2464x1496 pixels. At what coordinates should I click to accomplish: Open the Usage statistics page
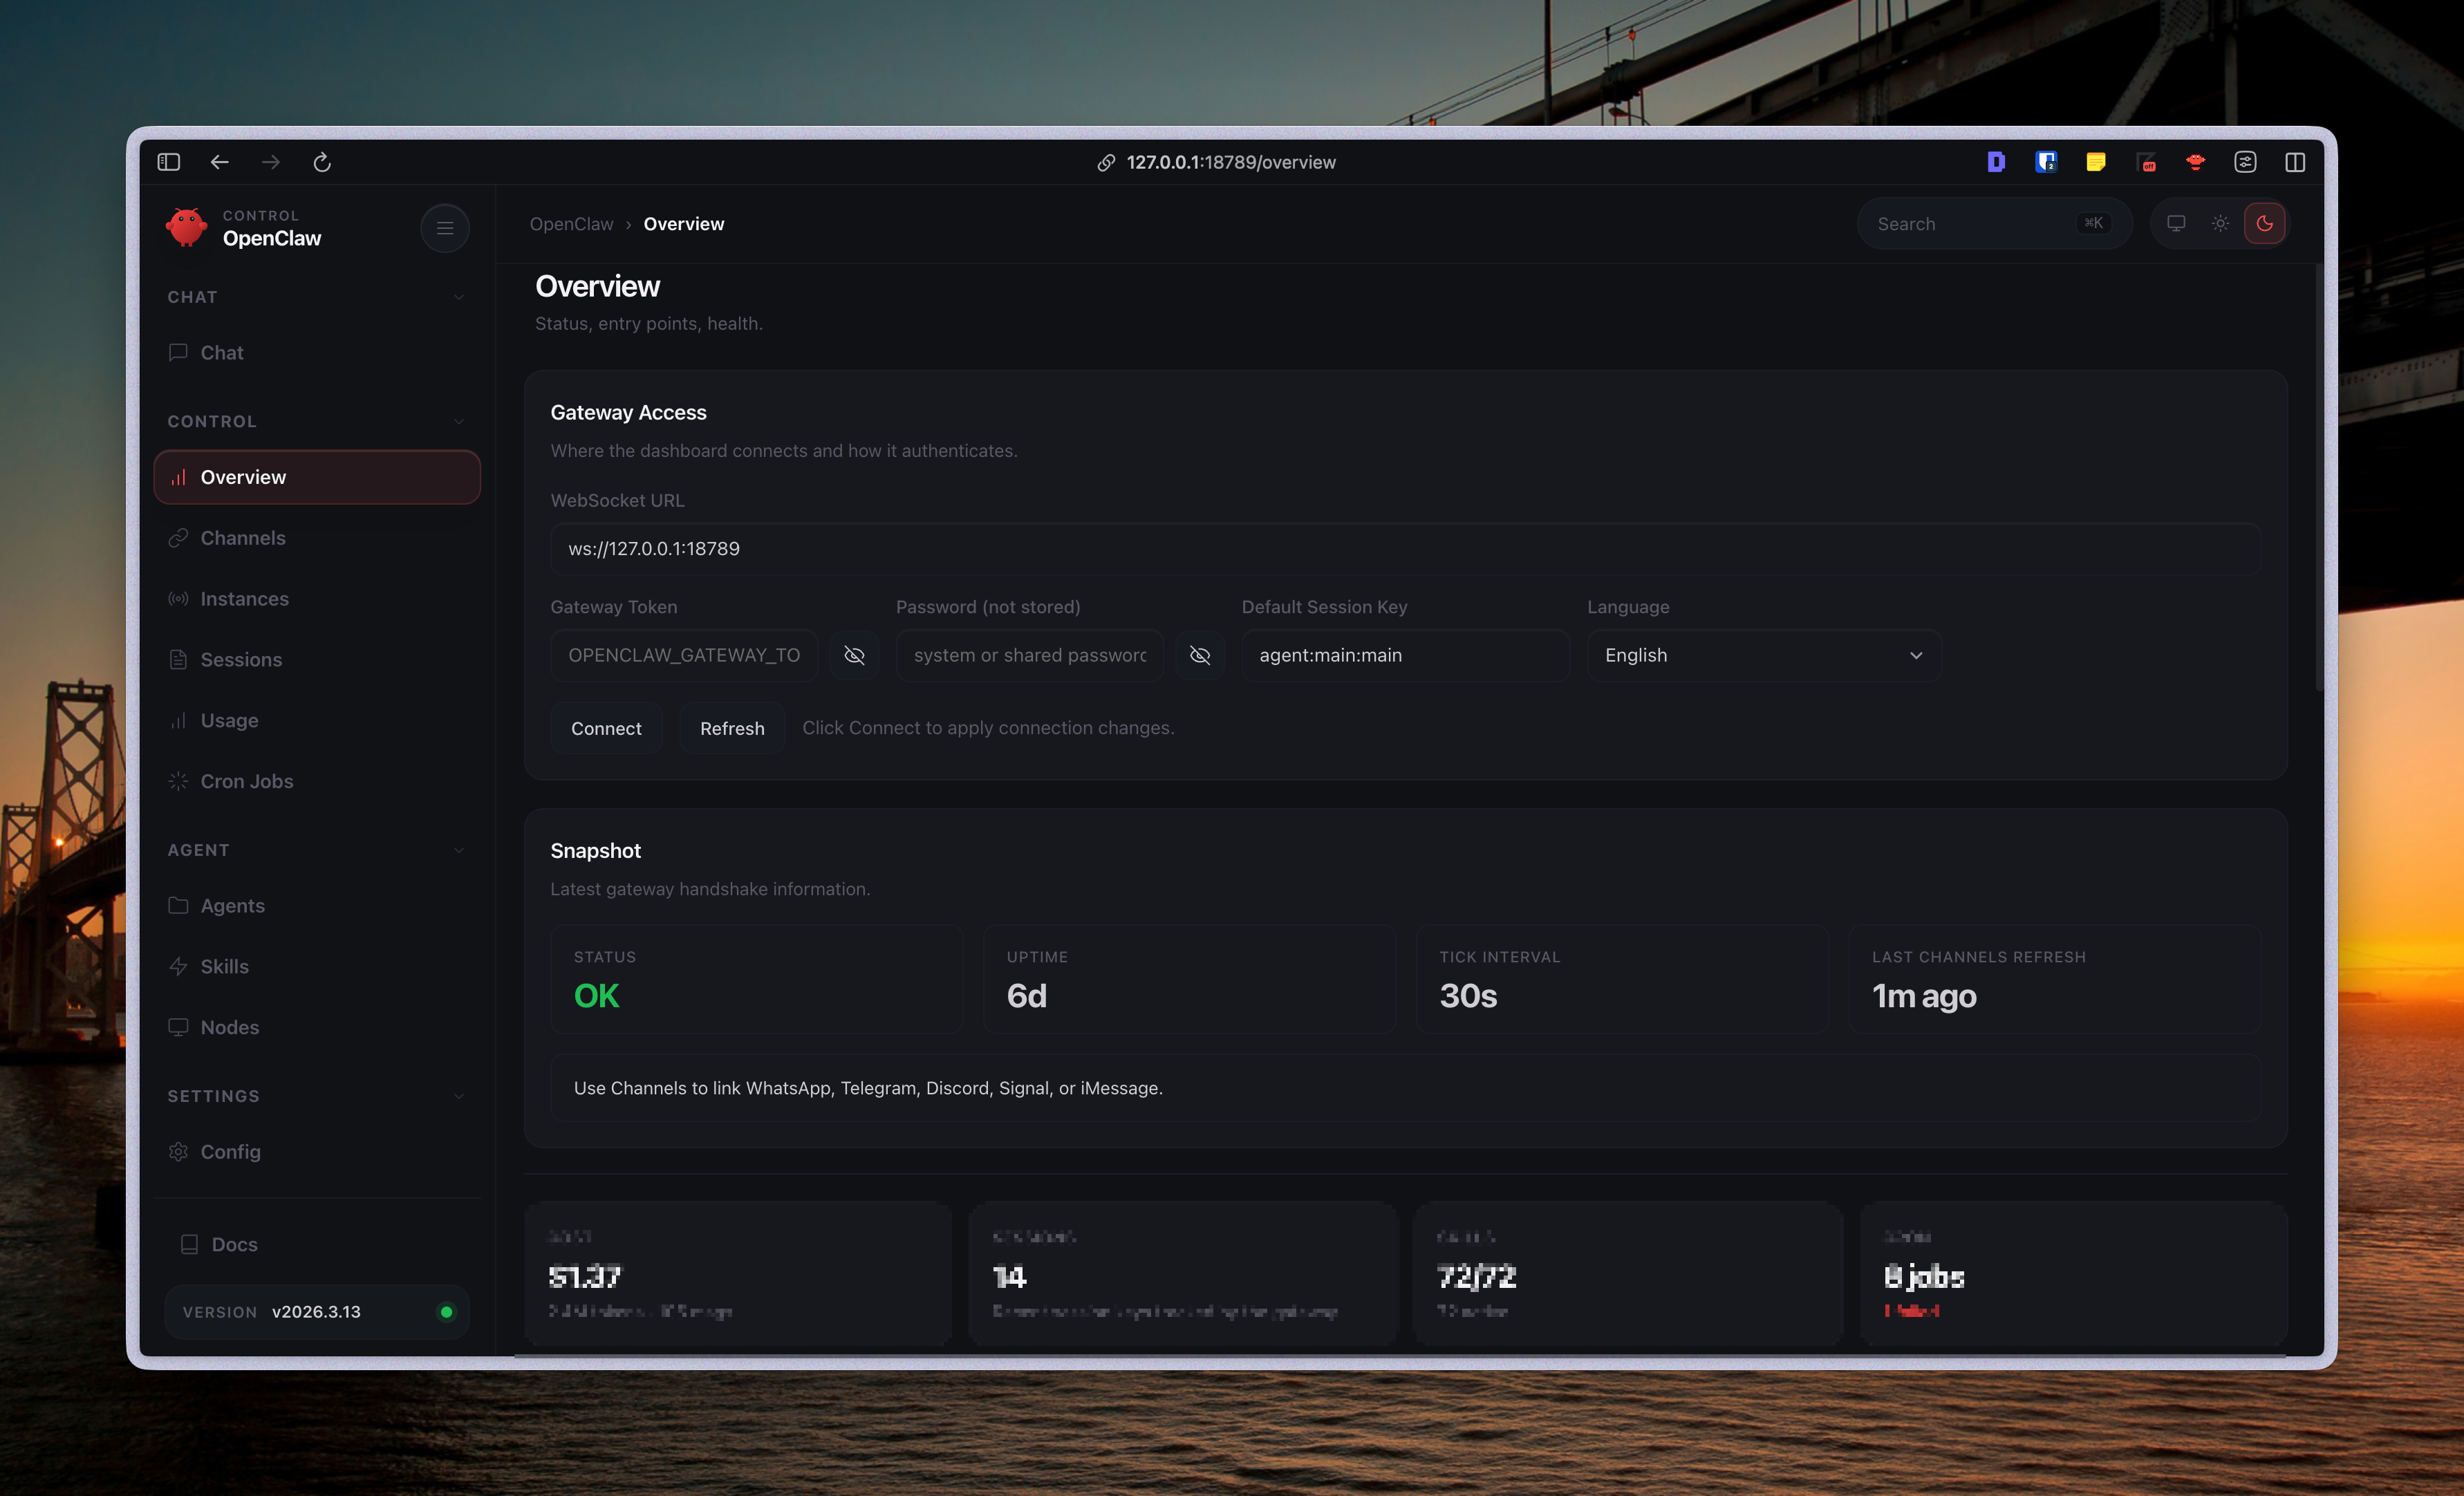[229, 720]
